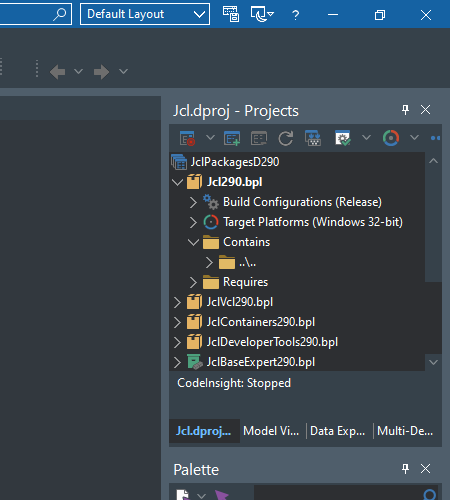450x500 pixels.
Task: Click the Palette categories page icon
Action: [183, 495]
